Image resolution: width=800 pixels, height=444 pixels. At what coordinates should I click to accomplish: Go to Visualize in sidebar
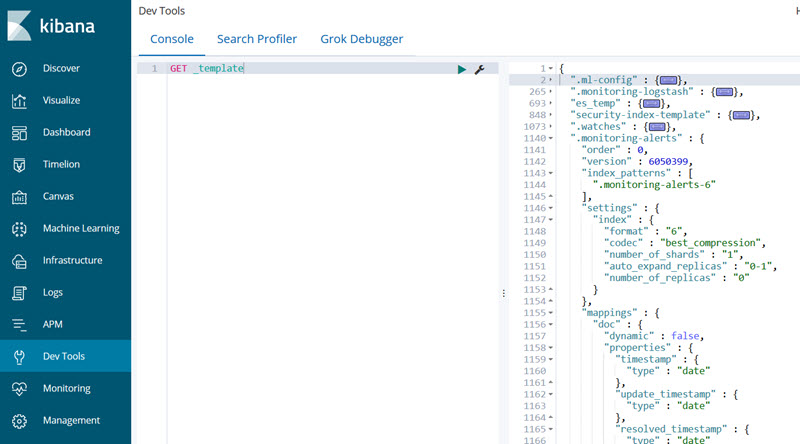(61, 101)
